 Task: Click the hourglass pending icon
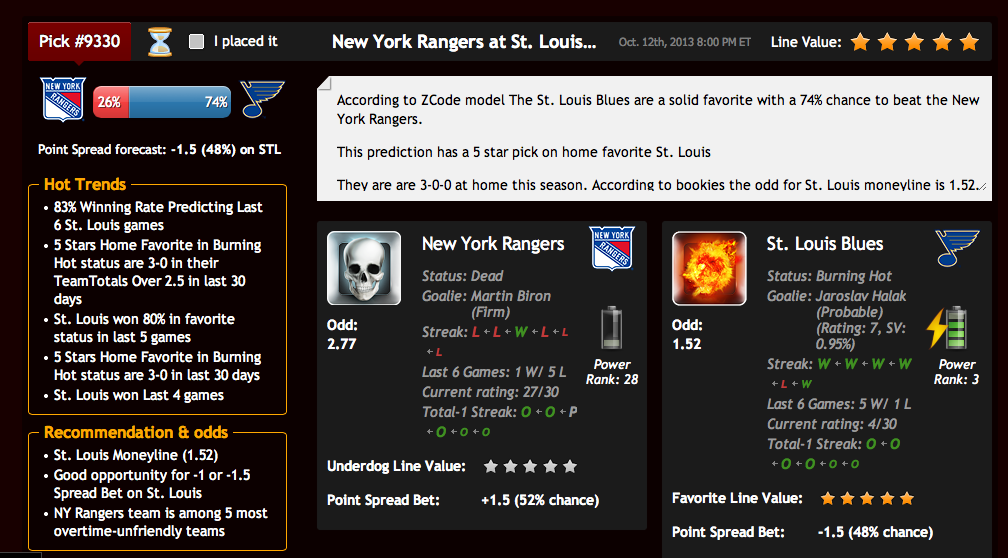(159, 42)
